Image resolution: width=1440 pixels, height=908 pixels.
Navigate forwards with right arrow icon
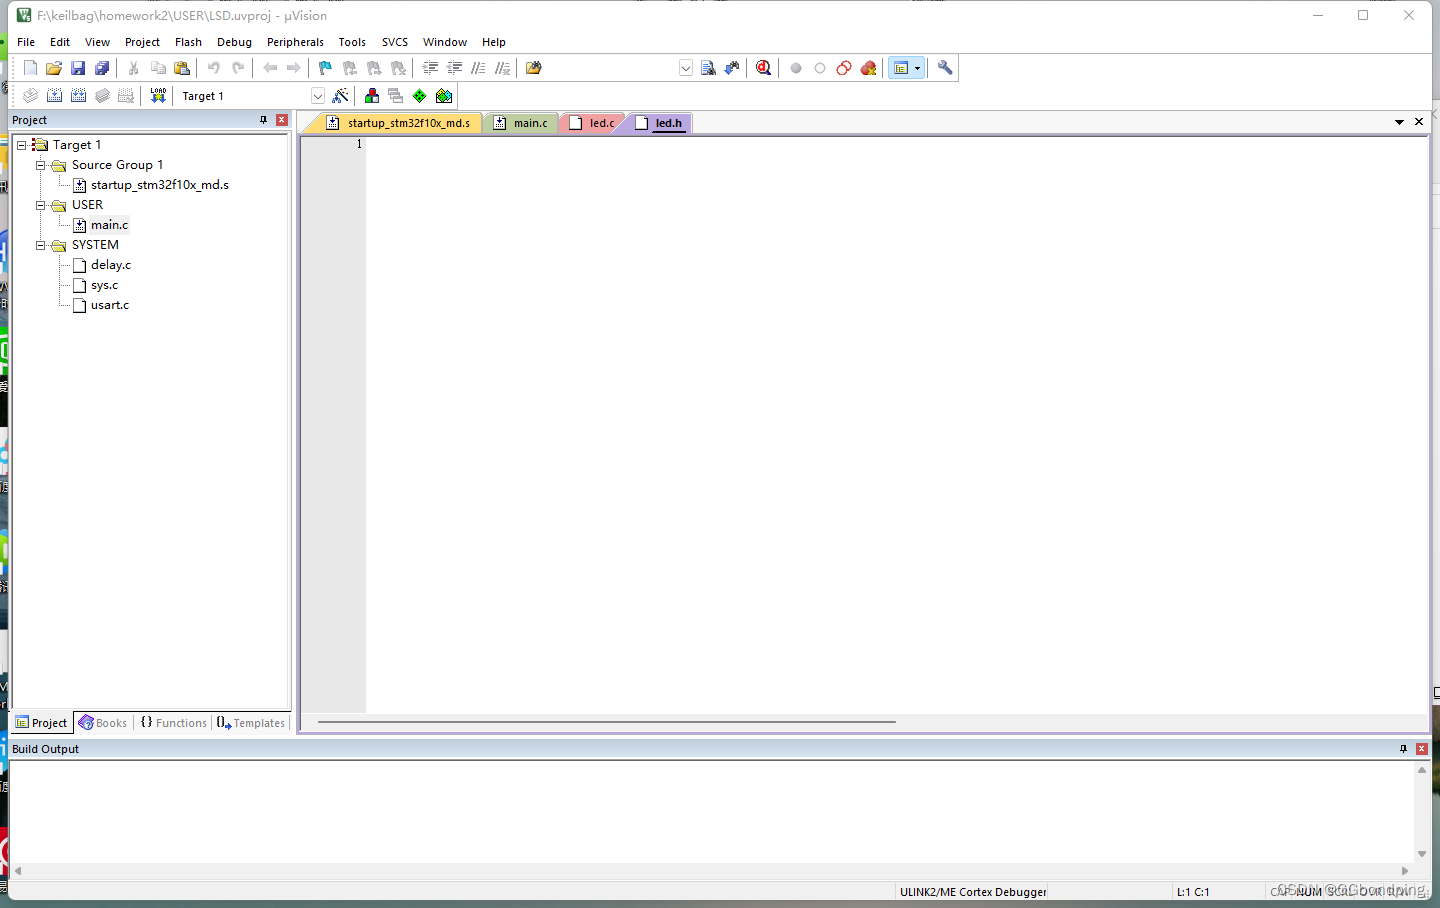294,68
